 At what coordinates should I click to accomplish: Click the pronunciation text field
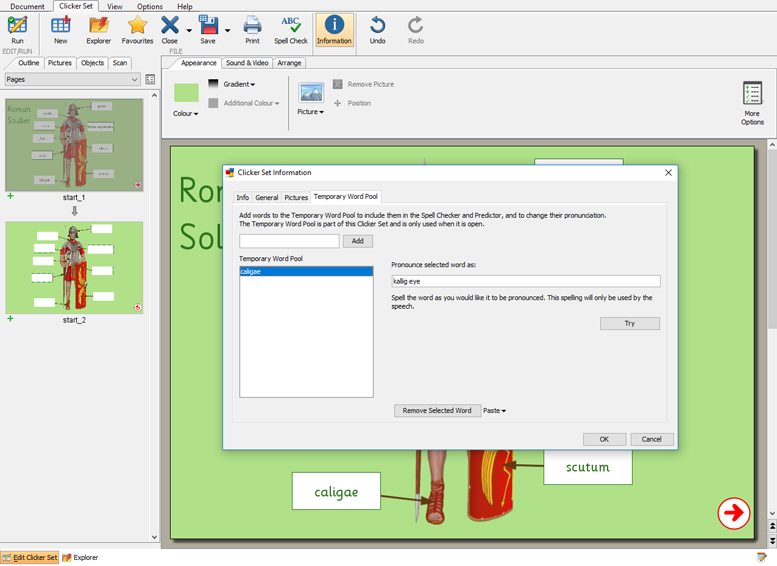525,282
